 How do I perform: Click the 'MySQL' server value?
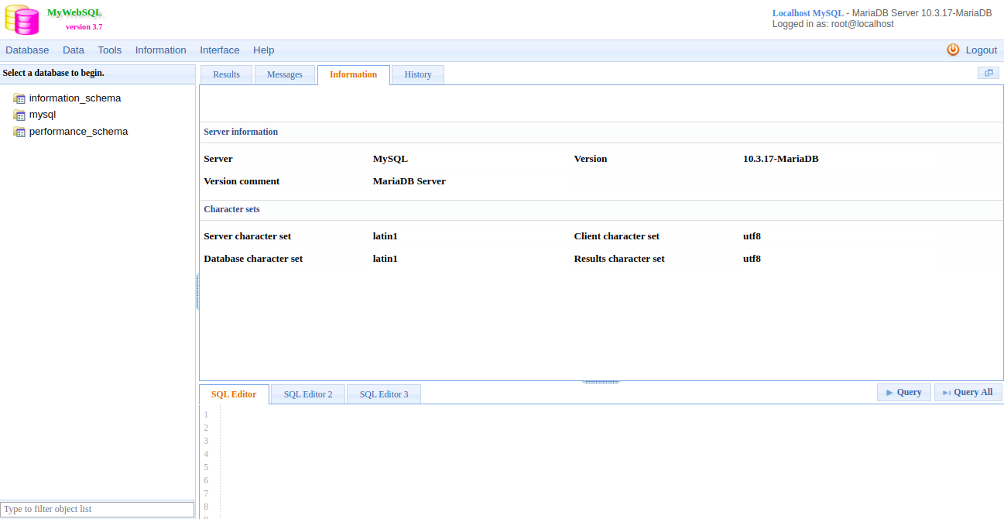click(390, 159)
